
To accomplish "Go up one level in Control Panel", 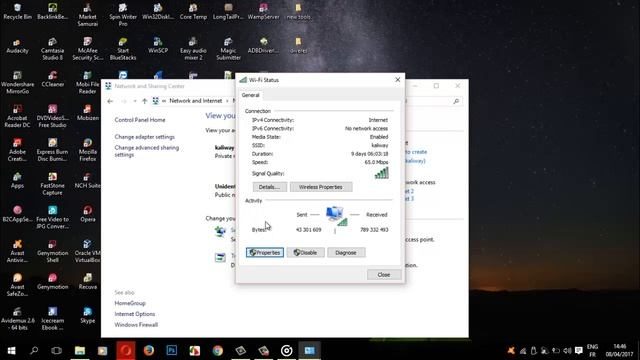I will coord(144,101).
